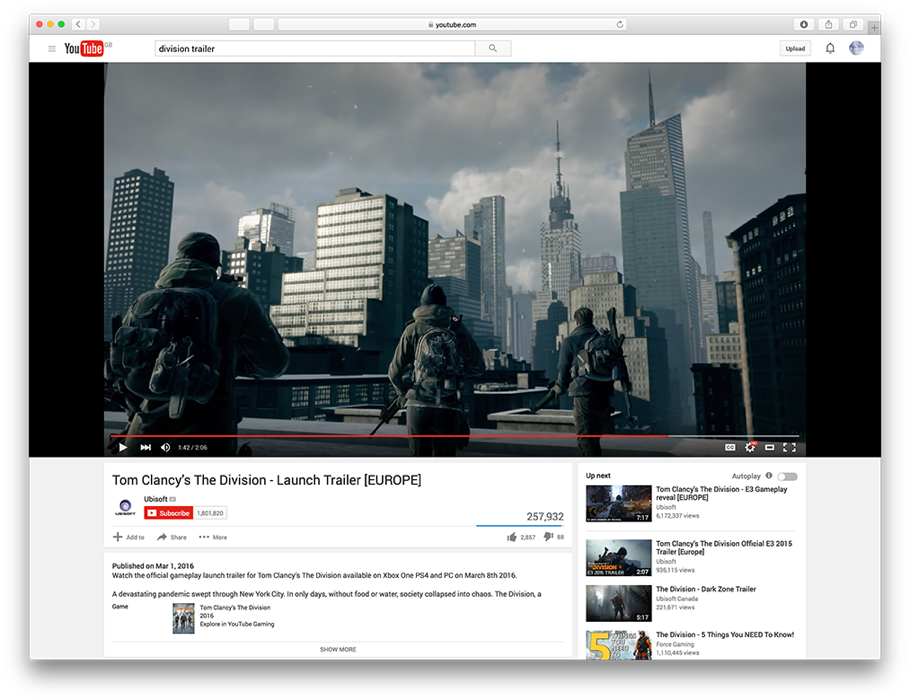This screenshot has width=910, height=700.
Task: Skip to the next video
Action: (x=145, y=447)
